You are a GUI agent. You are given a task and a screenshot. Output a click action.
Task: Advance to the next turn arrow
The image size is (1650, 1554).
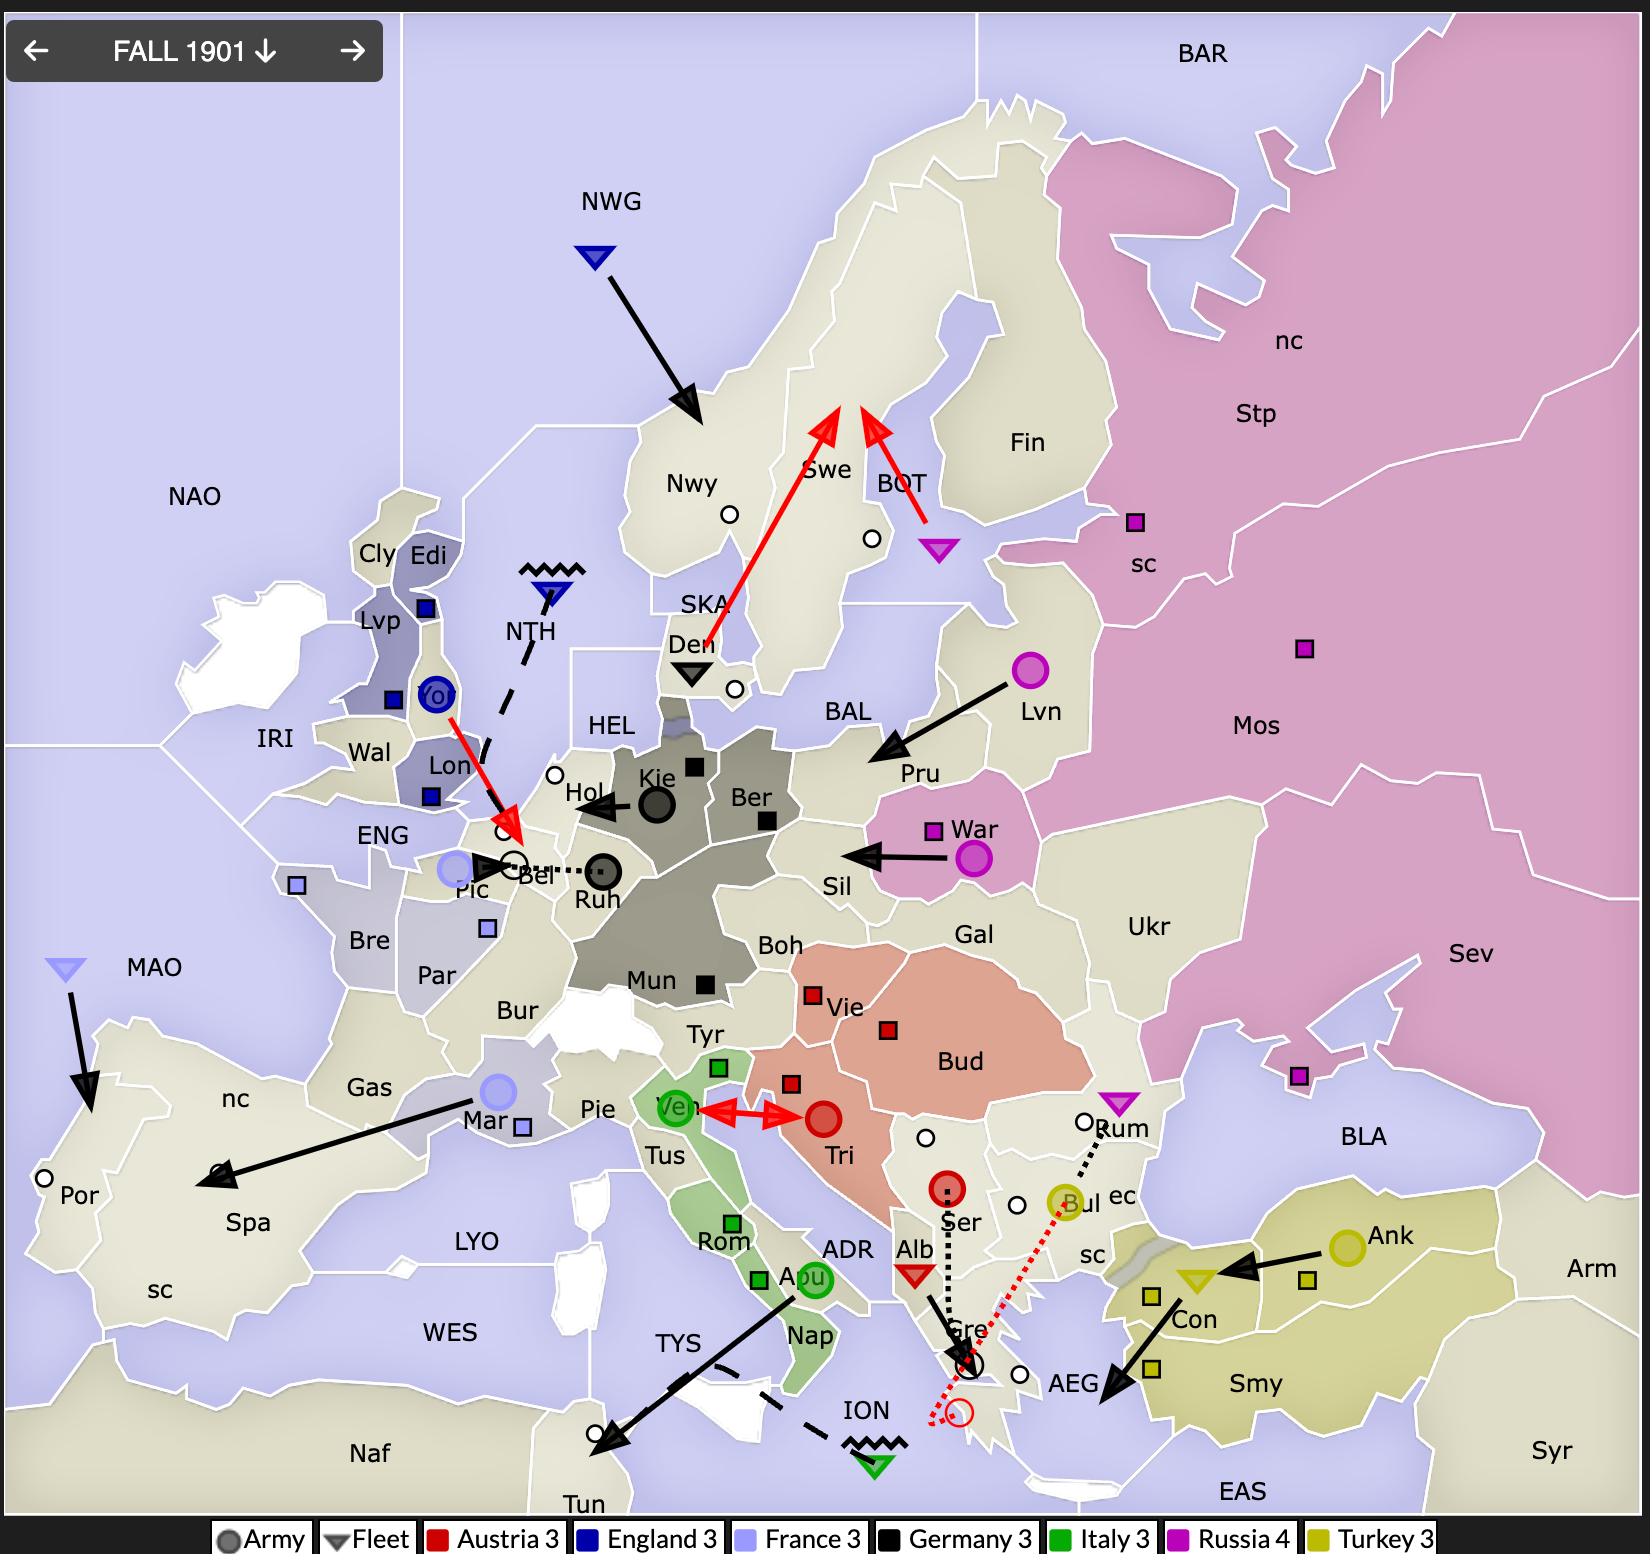tap(352, 51)
